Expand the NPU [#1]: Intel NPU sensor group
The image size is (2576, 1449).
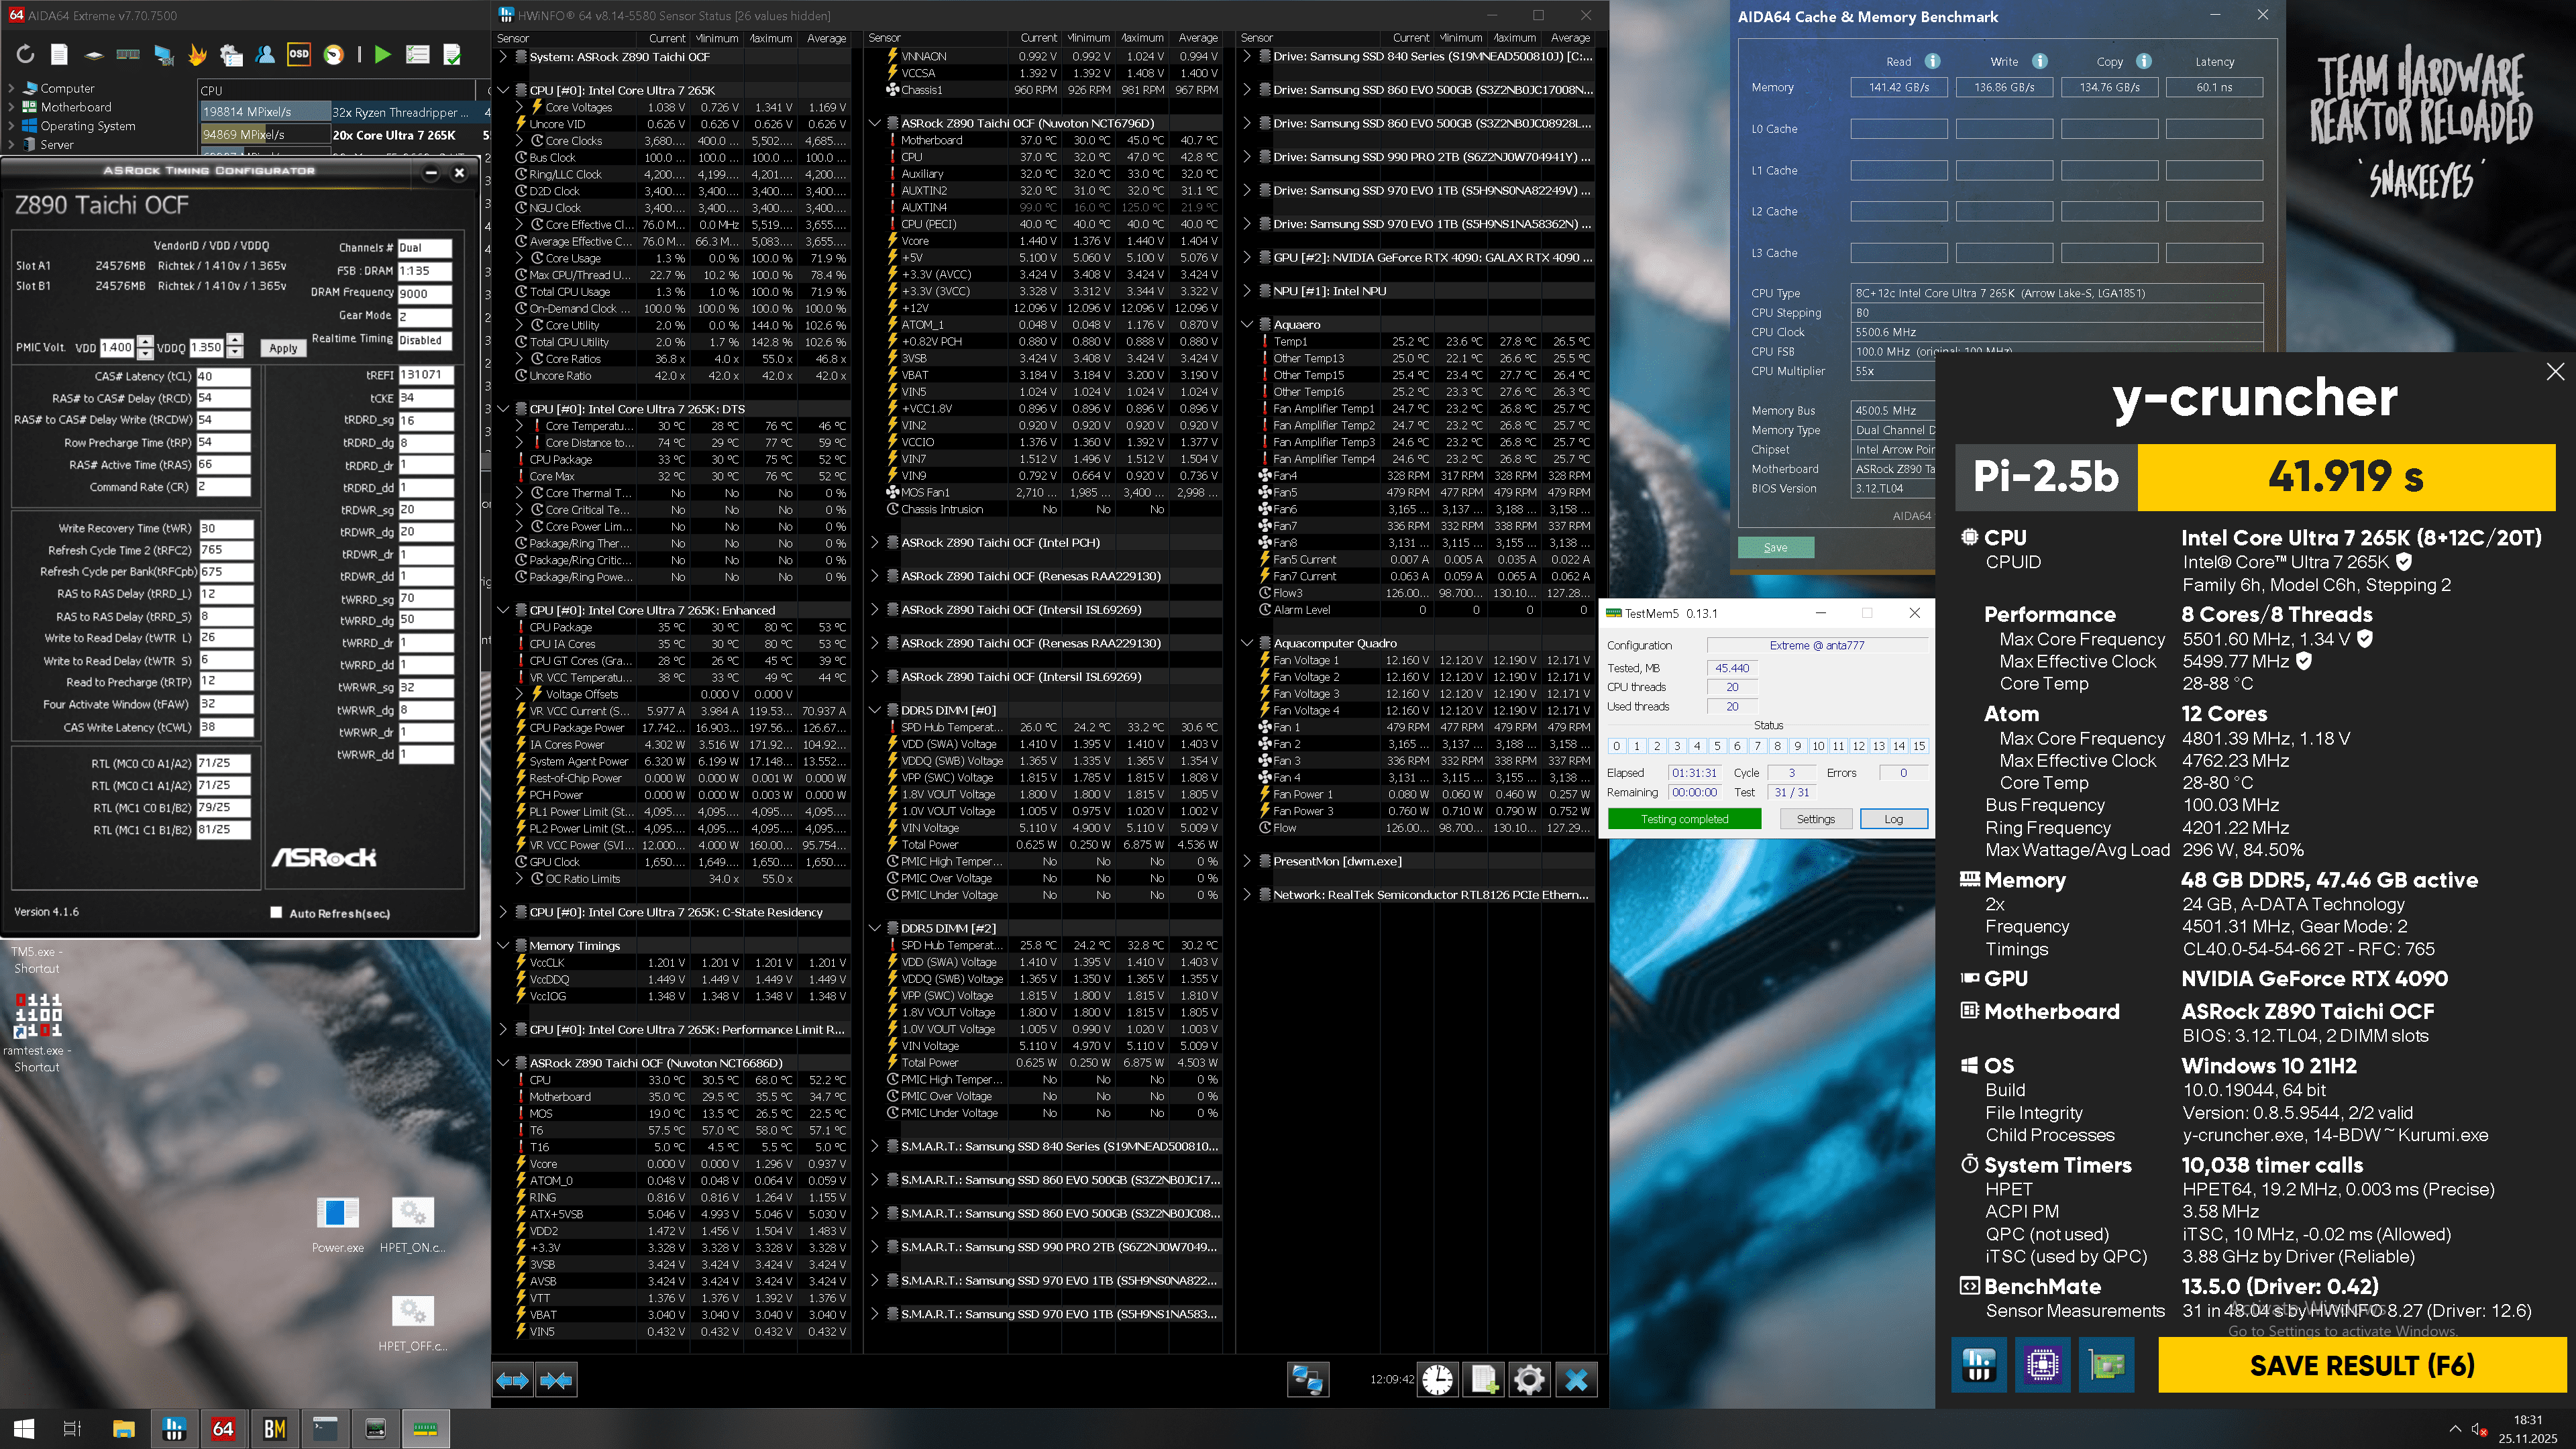click(x=1247, y=291)
